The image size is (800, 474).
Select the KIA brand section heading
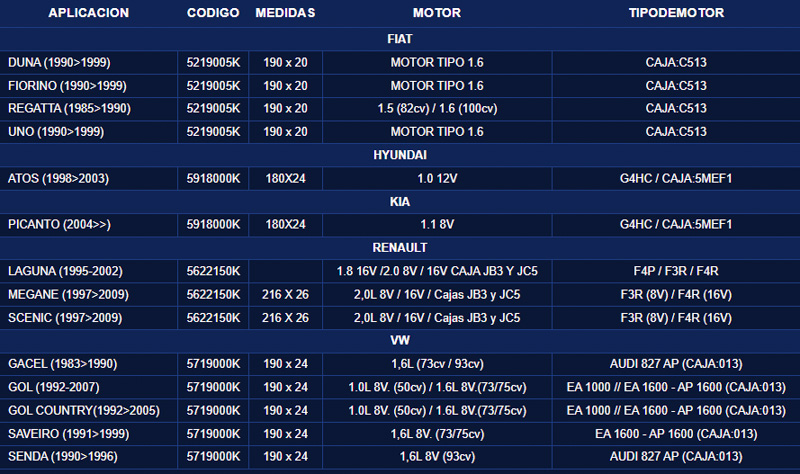point(400,201)
